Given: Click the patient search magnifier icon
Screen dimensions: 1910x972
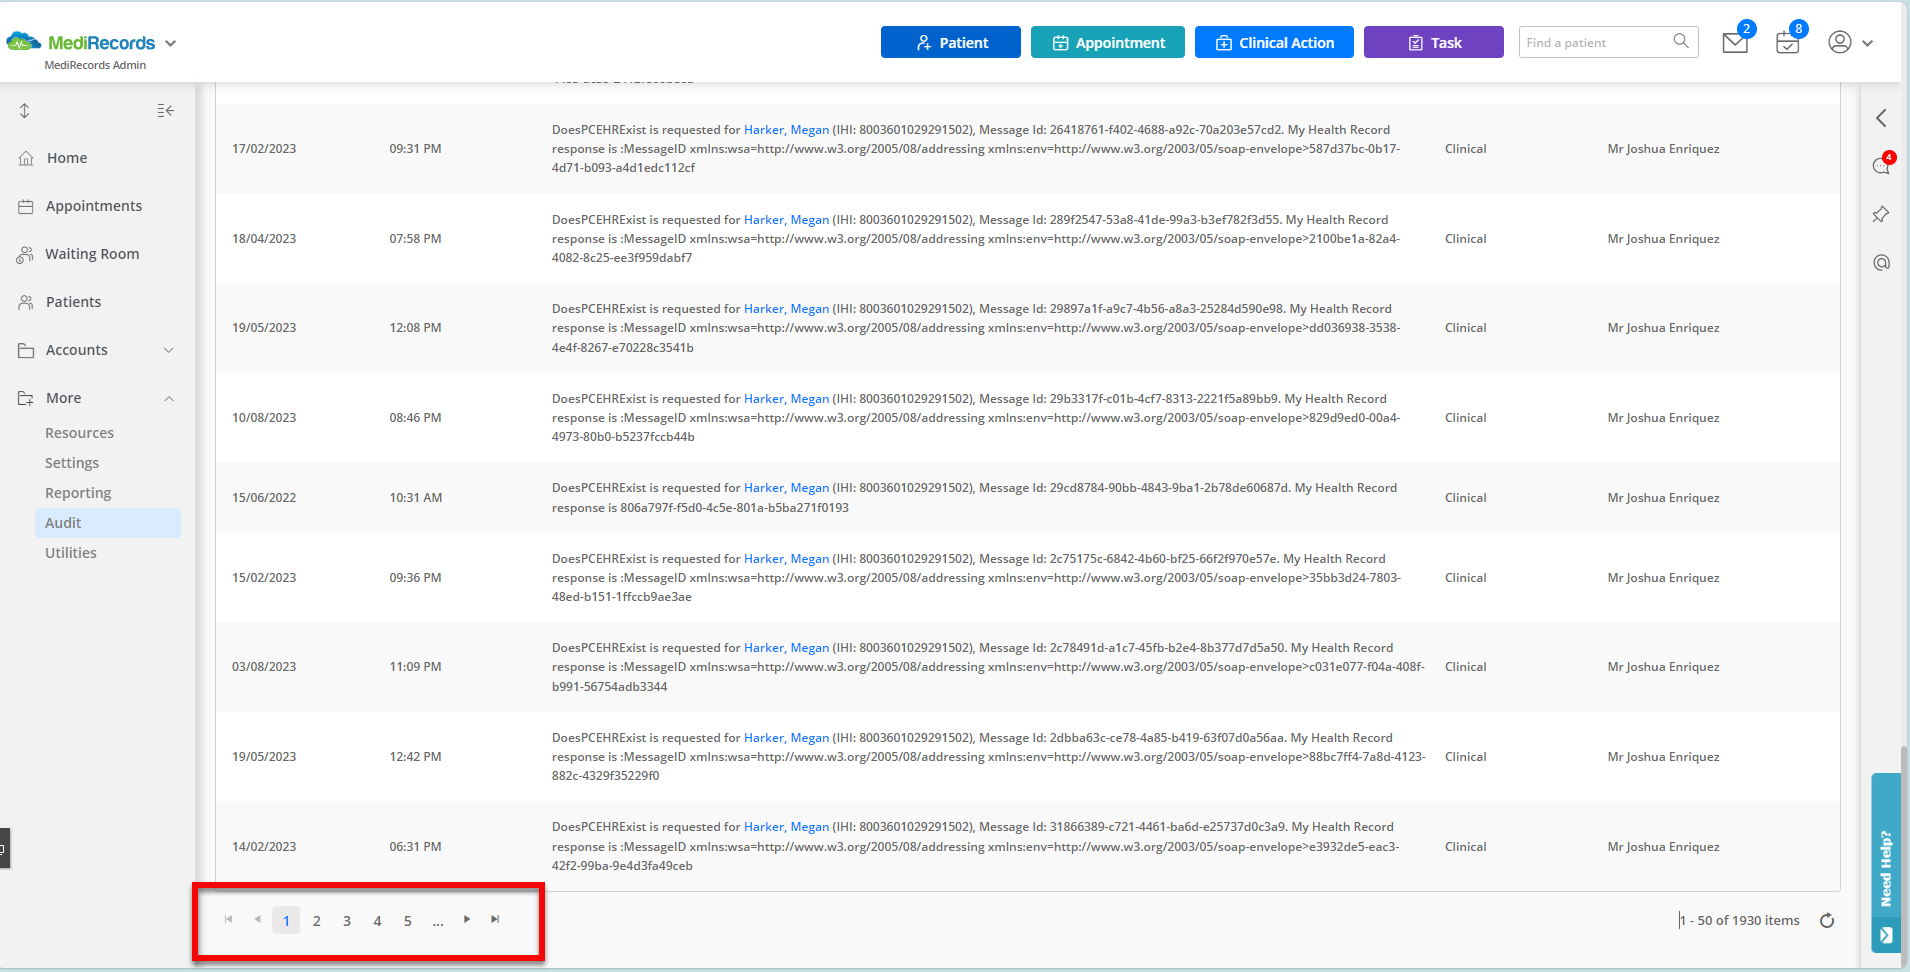Looking at the screenshot, I should [1681, 41].
